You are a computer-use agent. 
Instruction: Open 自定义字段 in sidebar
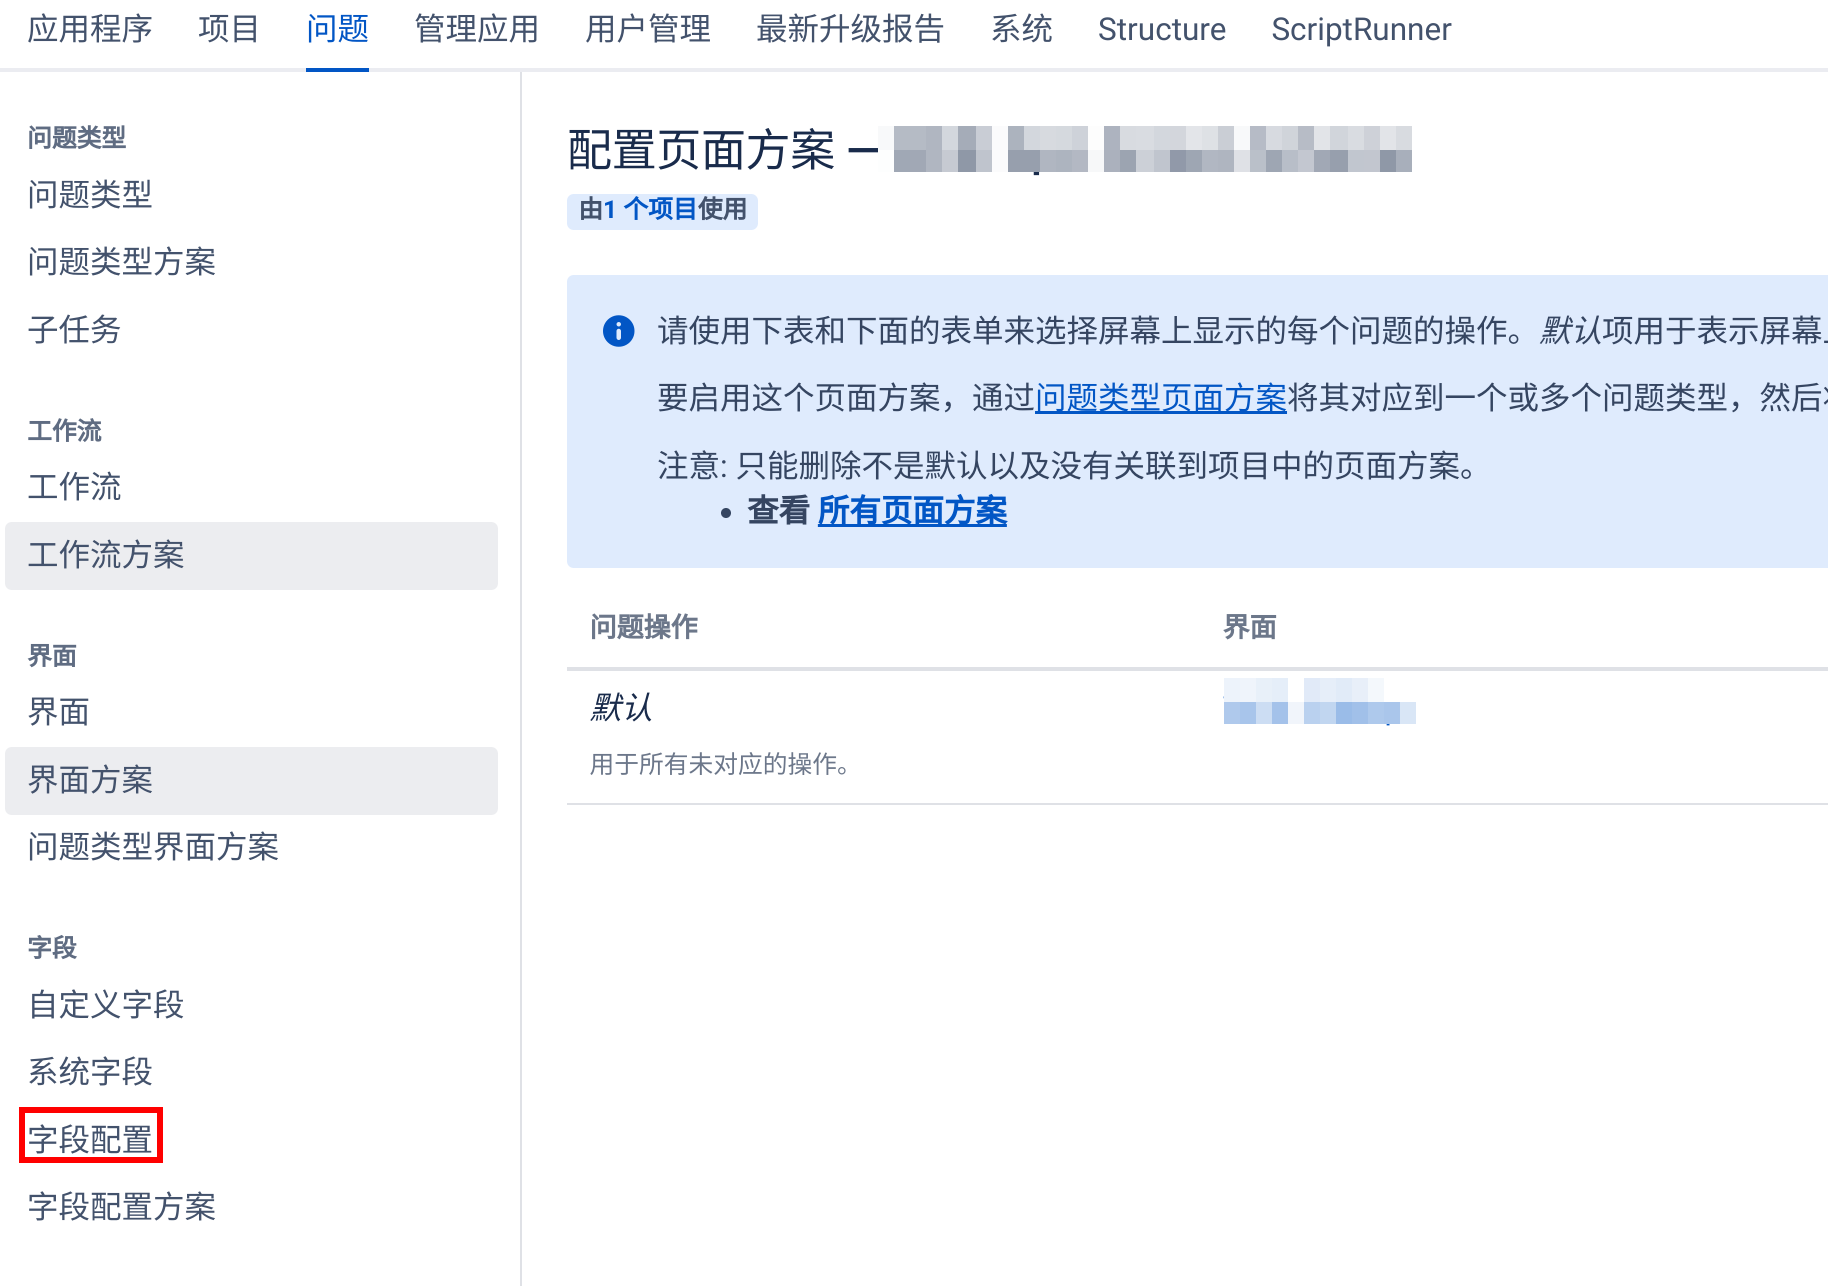[106, 1005]
